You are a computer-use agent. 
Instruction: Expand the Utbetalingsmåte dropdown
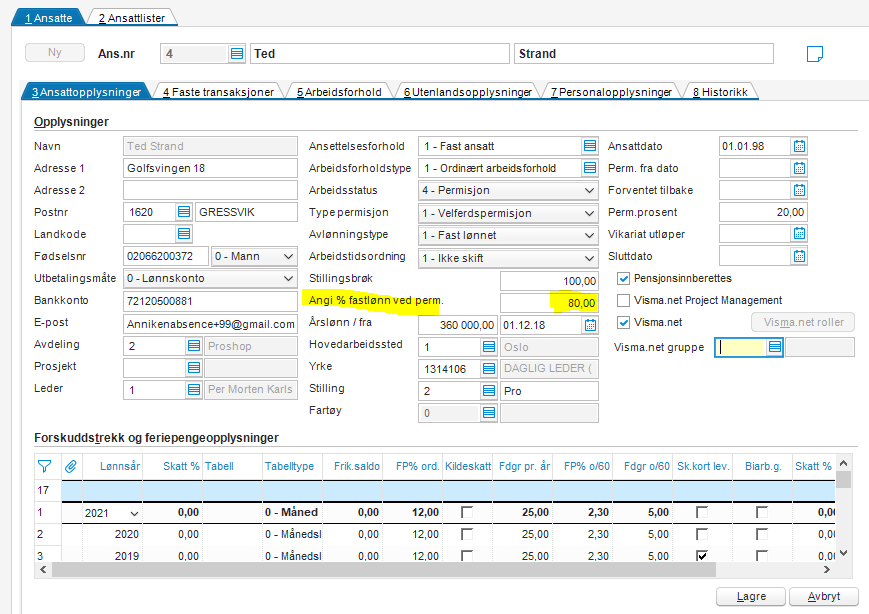288,278
